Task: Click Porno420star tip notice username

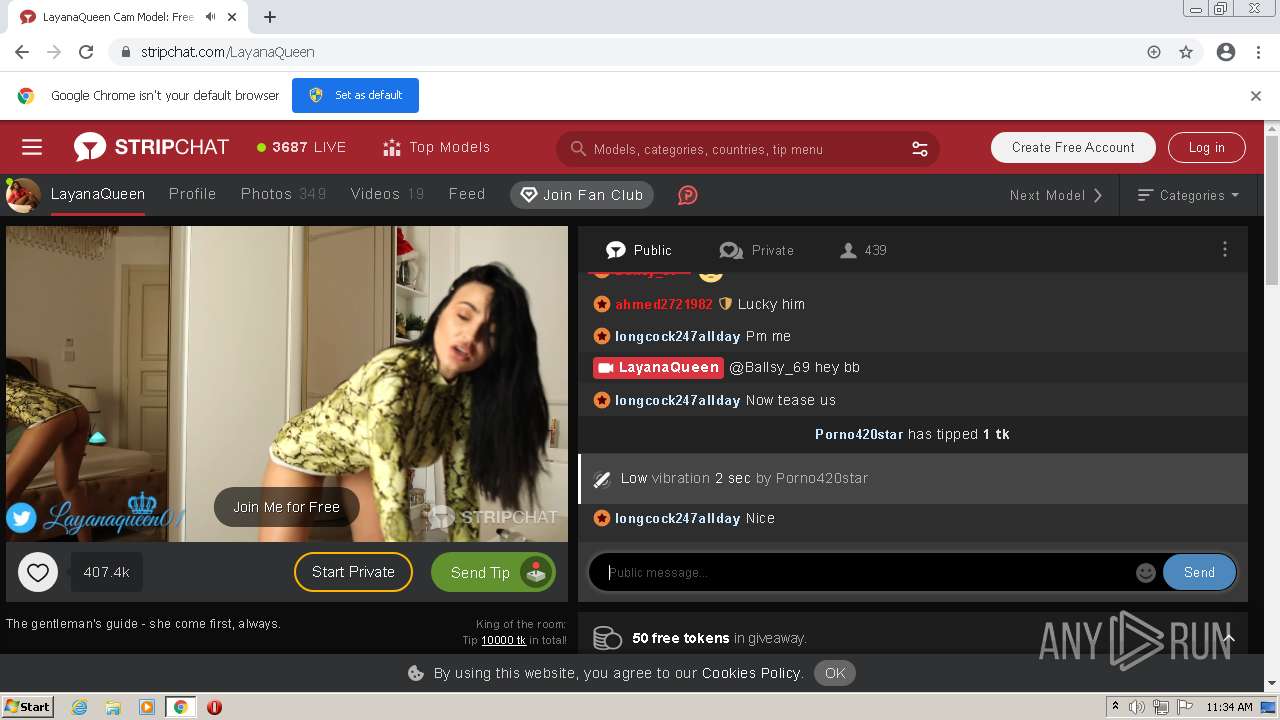Action: (x=859, y=434)
